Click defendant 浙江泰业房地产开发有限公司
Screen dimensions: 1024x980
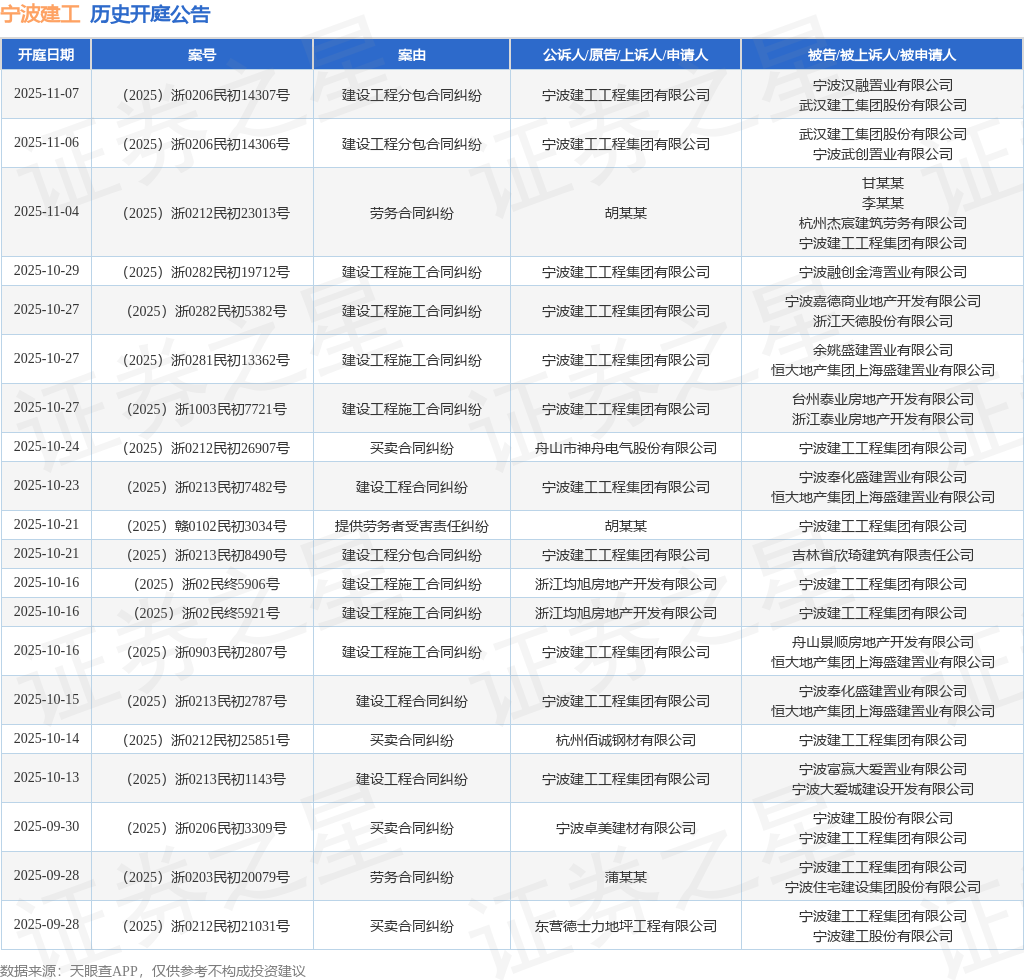883,419
